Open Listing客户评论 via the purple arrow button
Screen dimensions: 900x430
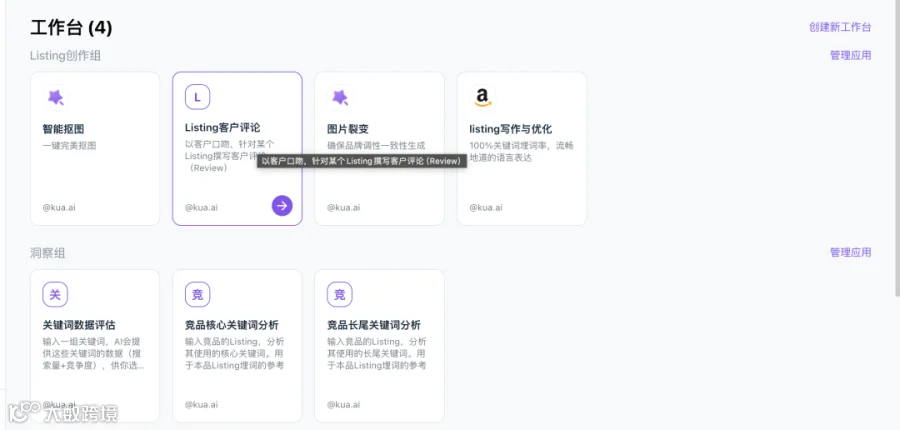click(282, 206)
